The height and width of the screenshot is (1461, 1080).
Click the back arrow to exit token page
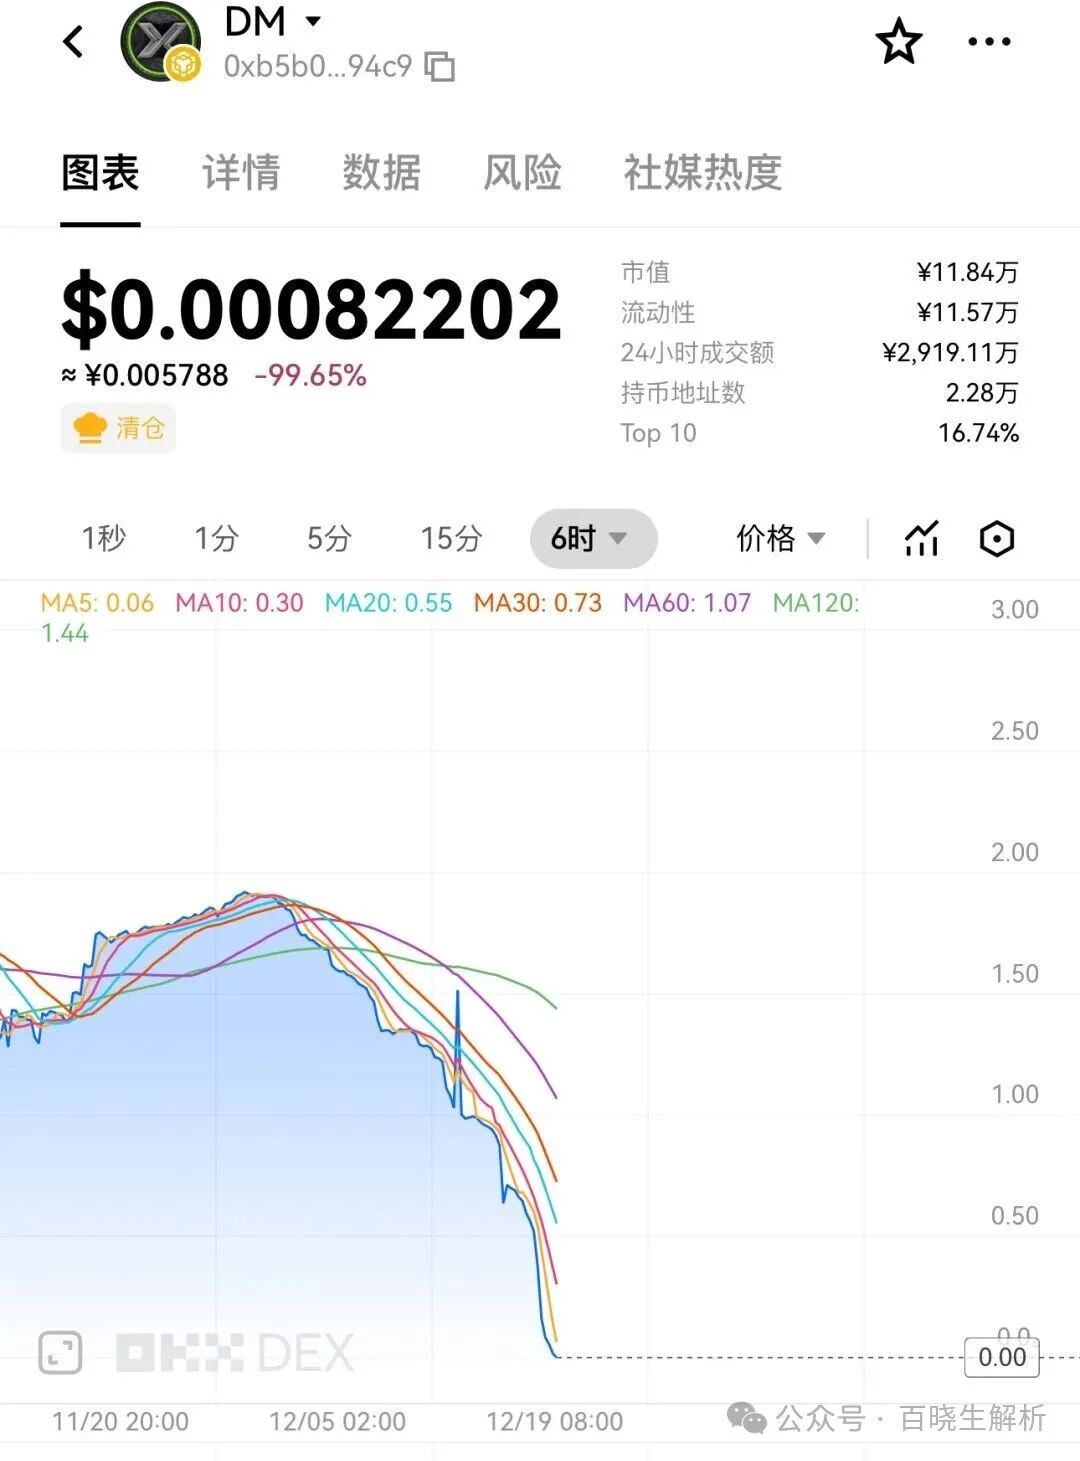[x=72, y=41]
